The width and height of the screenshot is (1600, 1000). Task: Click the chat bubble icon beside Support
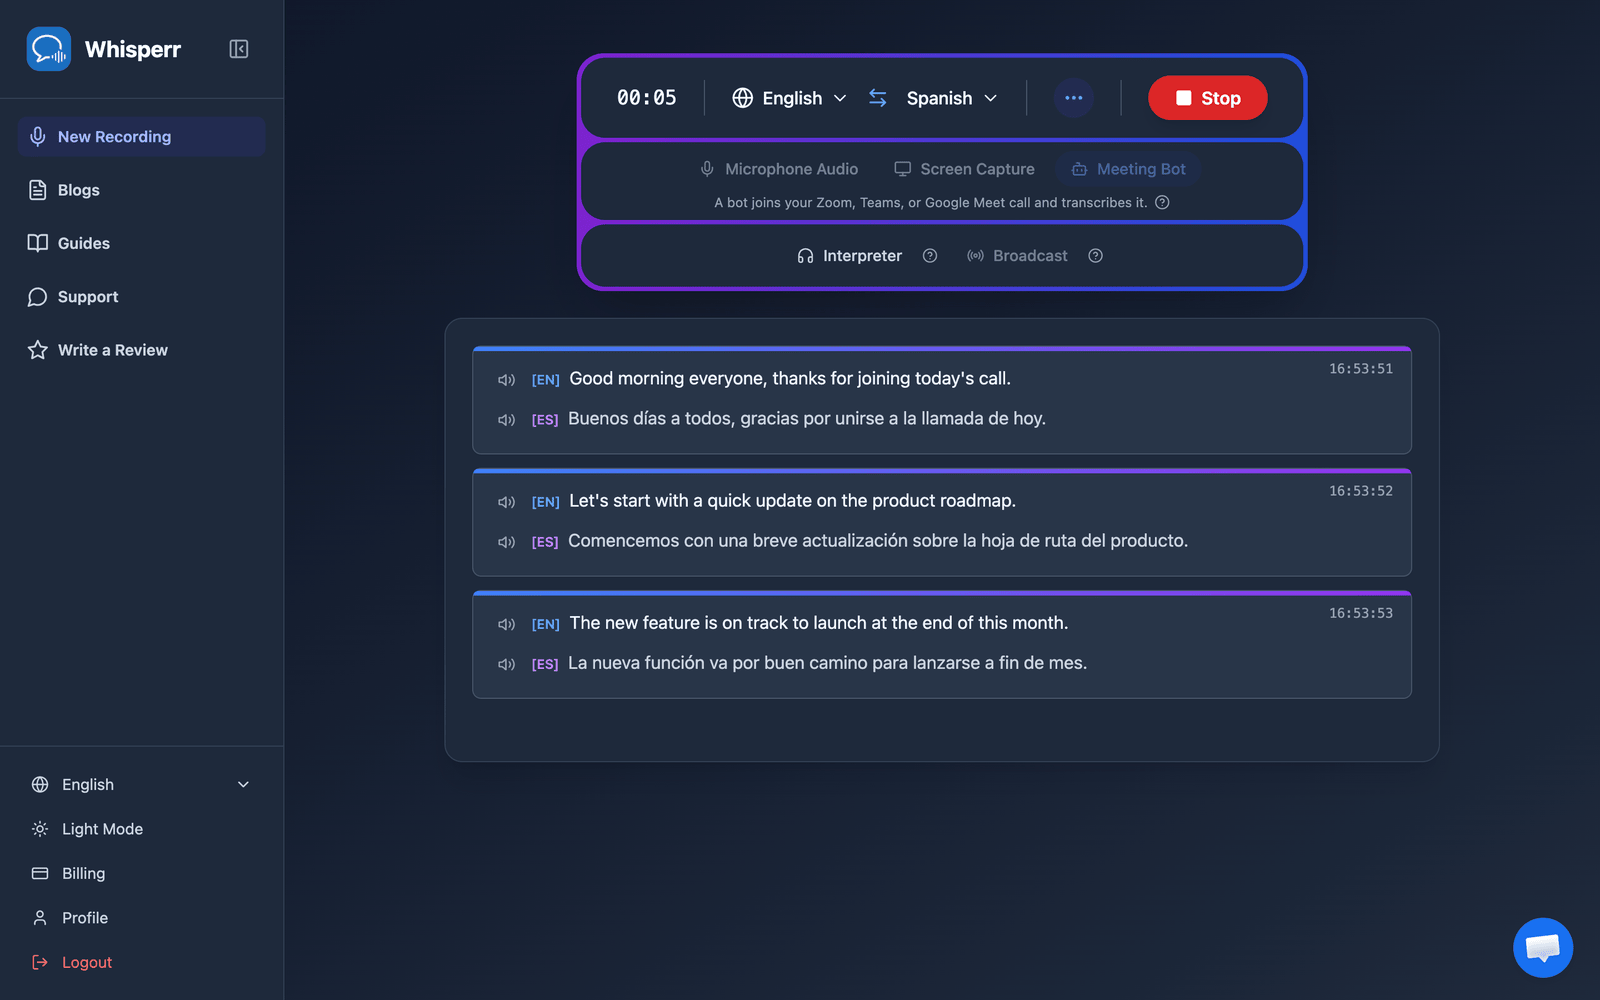(x=38, y=297)
